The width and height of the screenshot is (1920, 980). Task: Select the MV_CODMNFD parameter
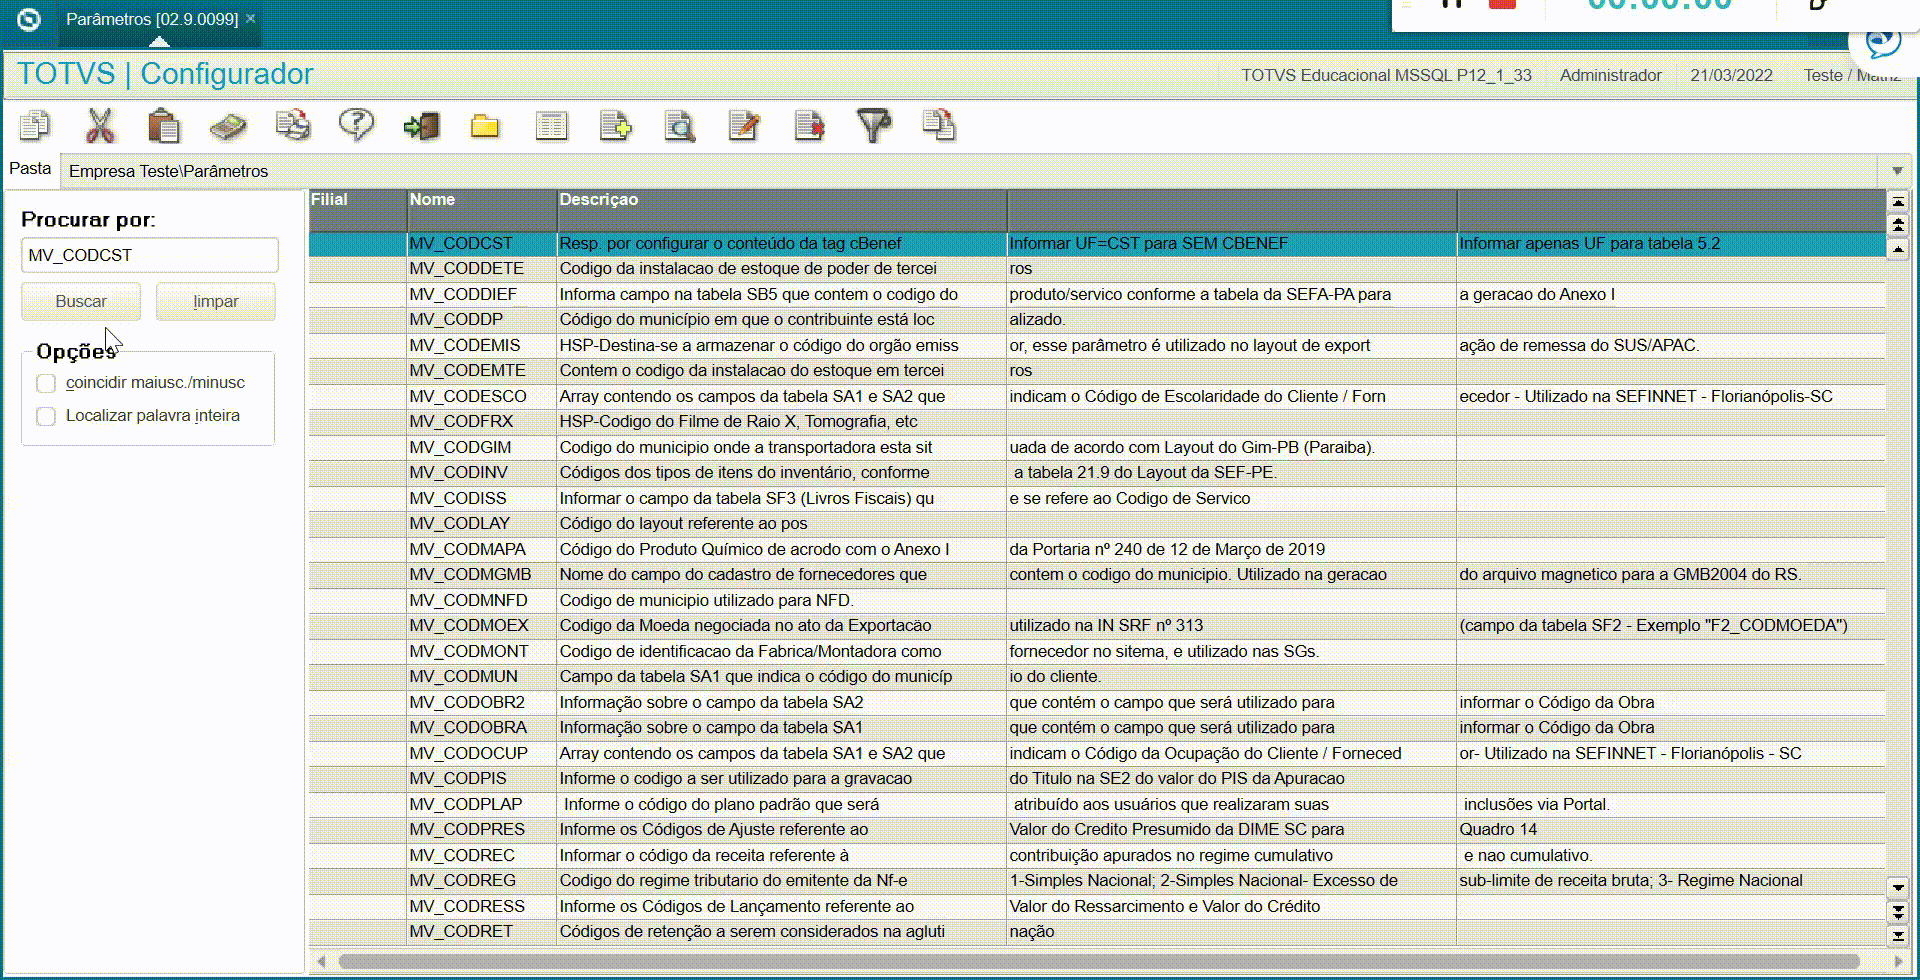coord(1097,600)
